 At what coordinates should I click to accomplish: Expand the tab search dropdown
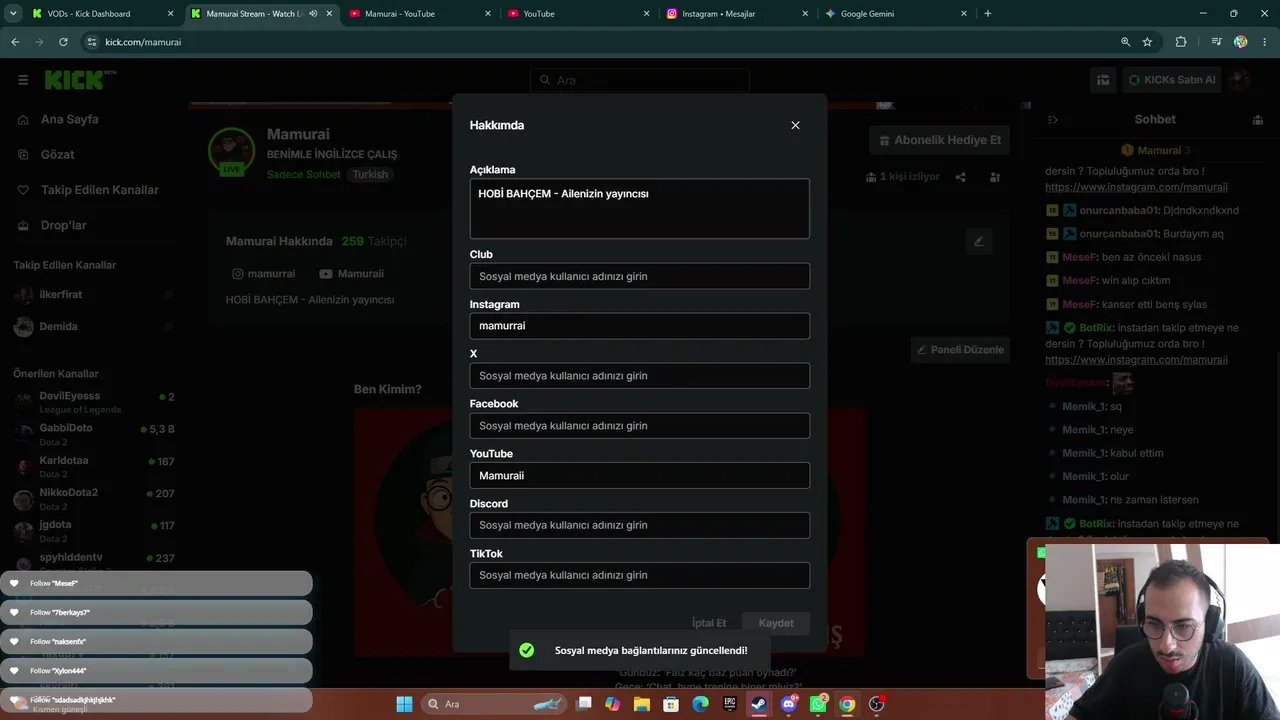point(12,14)
